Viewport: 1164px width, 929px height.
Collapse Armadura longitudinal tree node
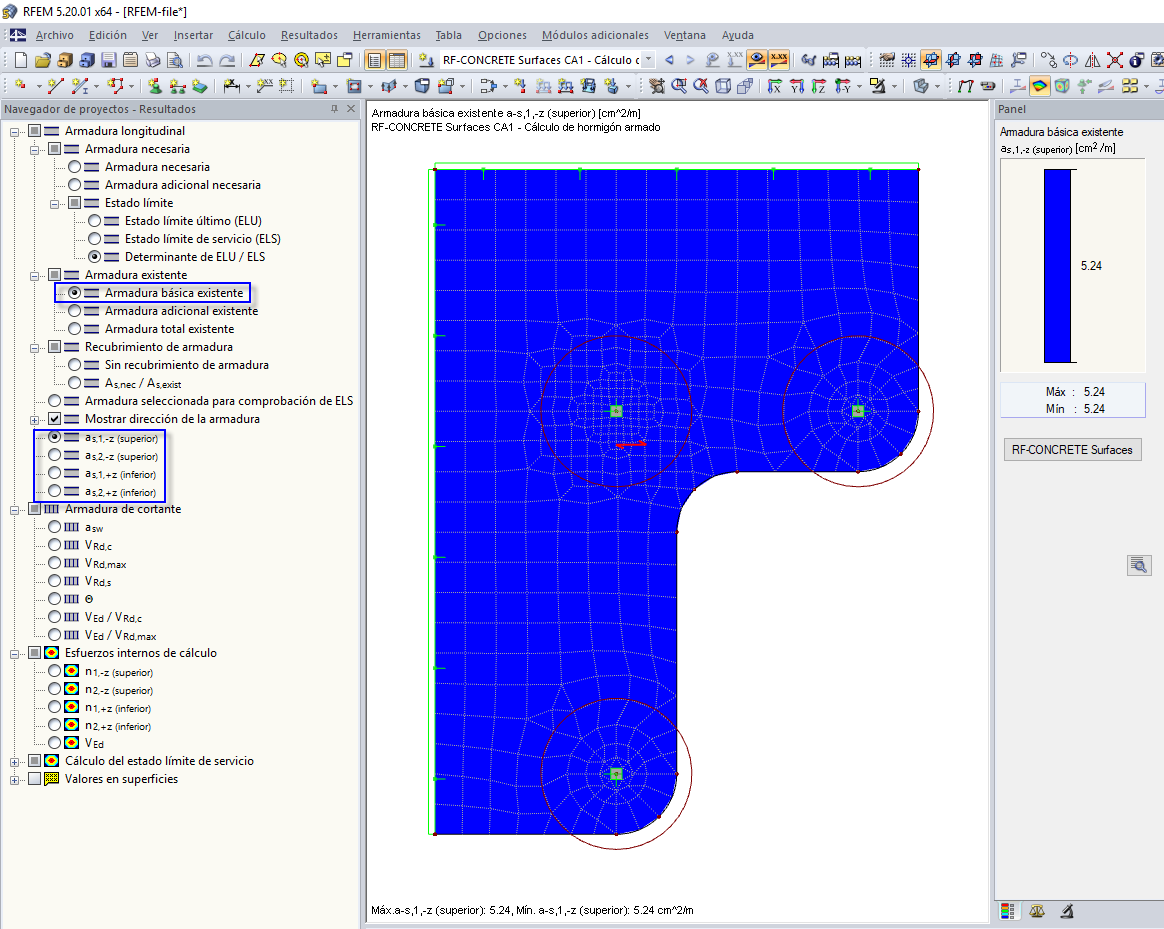[14, 132]
